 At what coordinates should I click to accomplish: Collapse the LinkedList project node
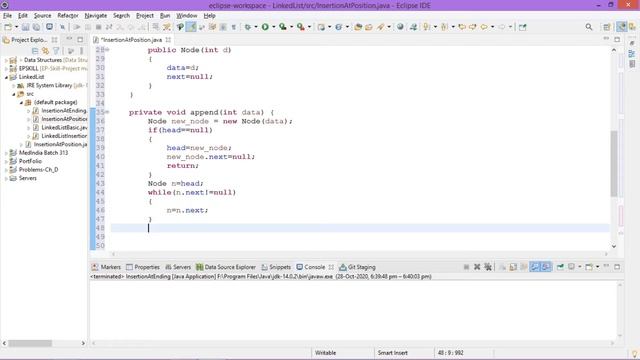(x=6, y=77)
